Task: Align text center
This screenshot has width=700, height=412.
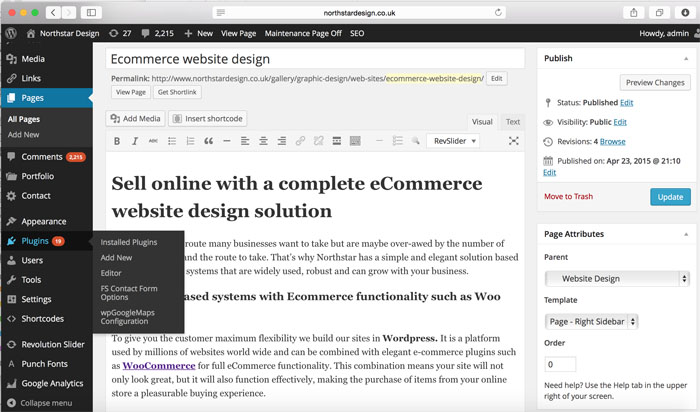Action: pyautogui.click(x=263, y=141)
